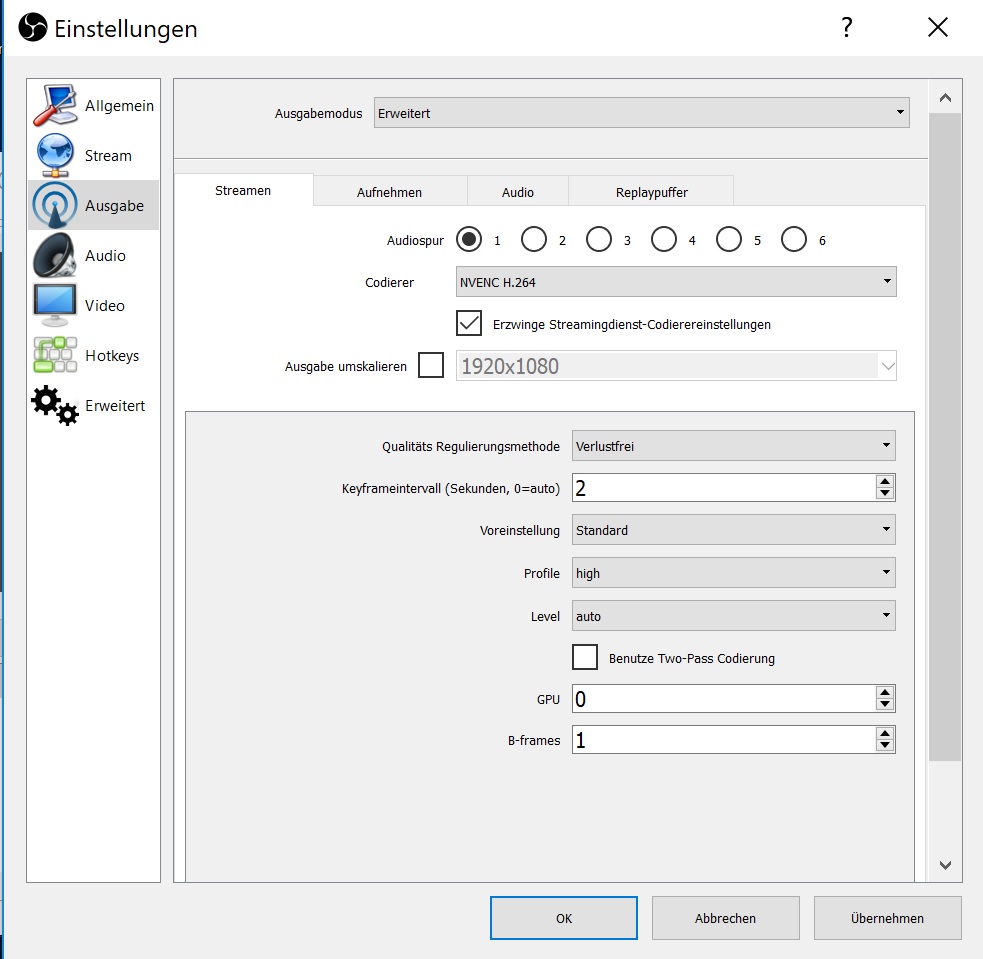Open the Codierer NVENC H.264 dropdown

point(675,282)
